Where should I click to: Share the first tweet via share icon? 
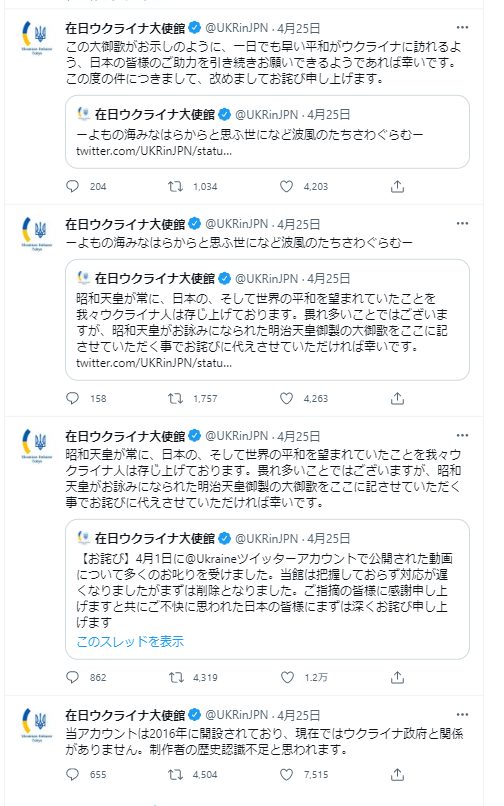[x=397, y=186]
